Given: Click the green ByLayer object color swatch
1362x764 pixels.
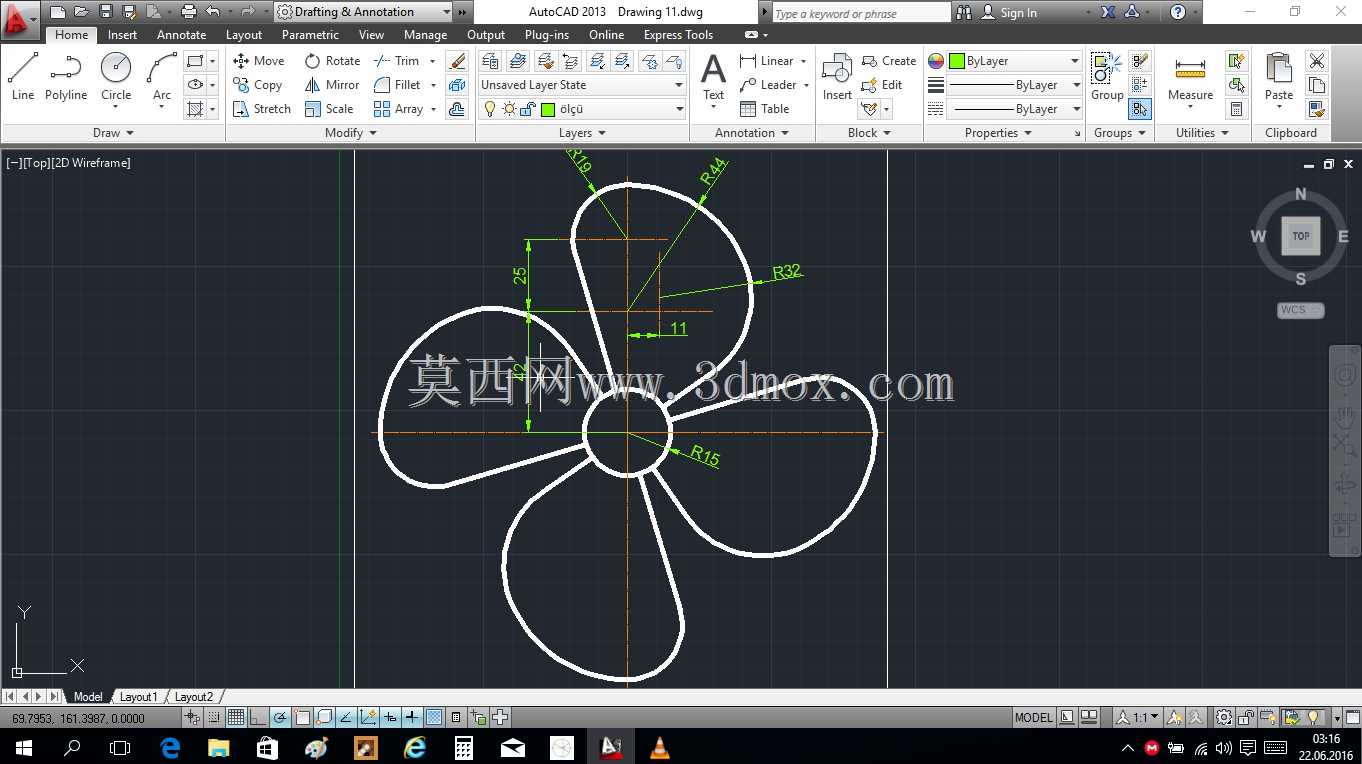Looking at the screenshot, I should pyautogui.click(x=956, y=61).
